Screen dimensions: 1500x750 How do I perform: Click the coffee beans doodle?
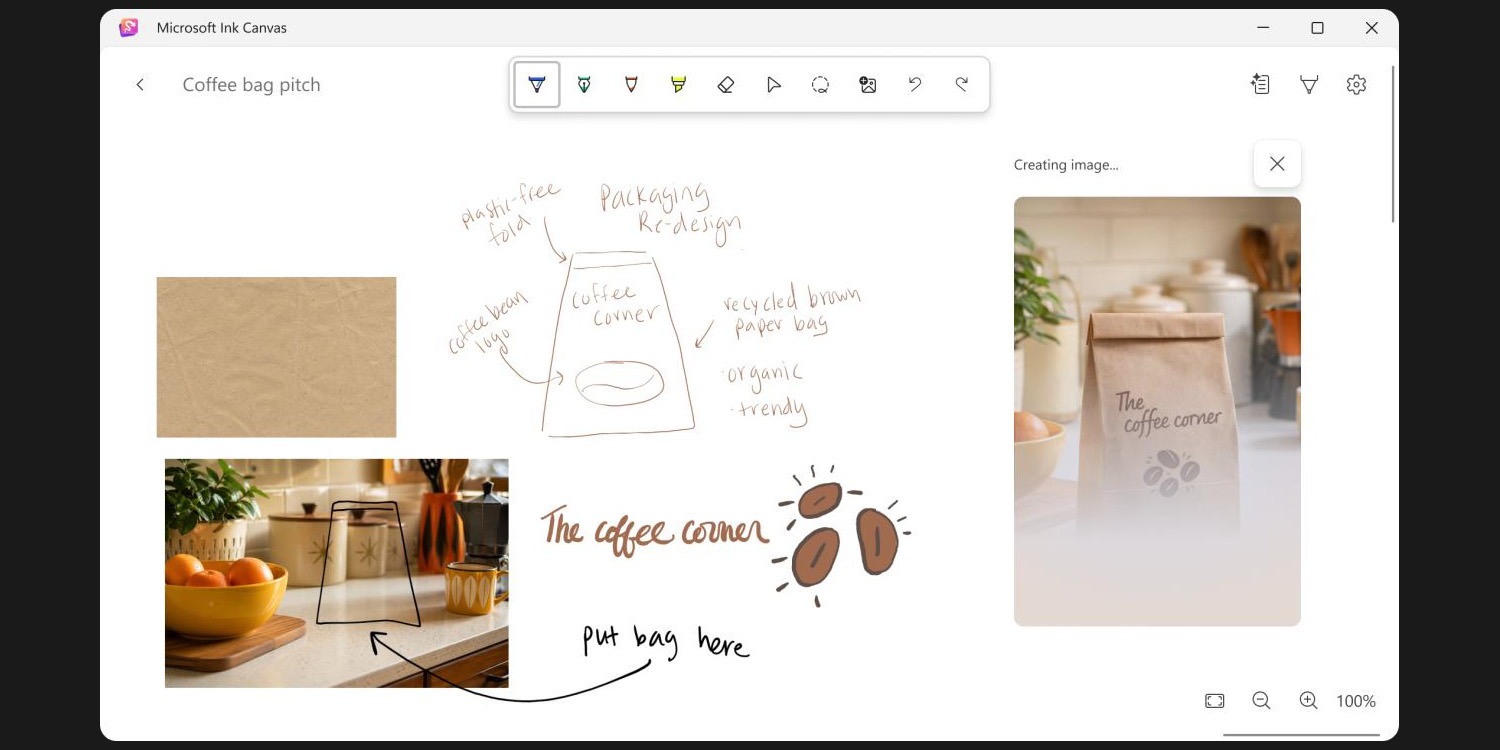[840, 535]
